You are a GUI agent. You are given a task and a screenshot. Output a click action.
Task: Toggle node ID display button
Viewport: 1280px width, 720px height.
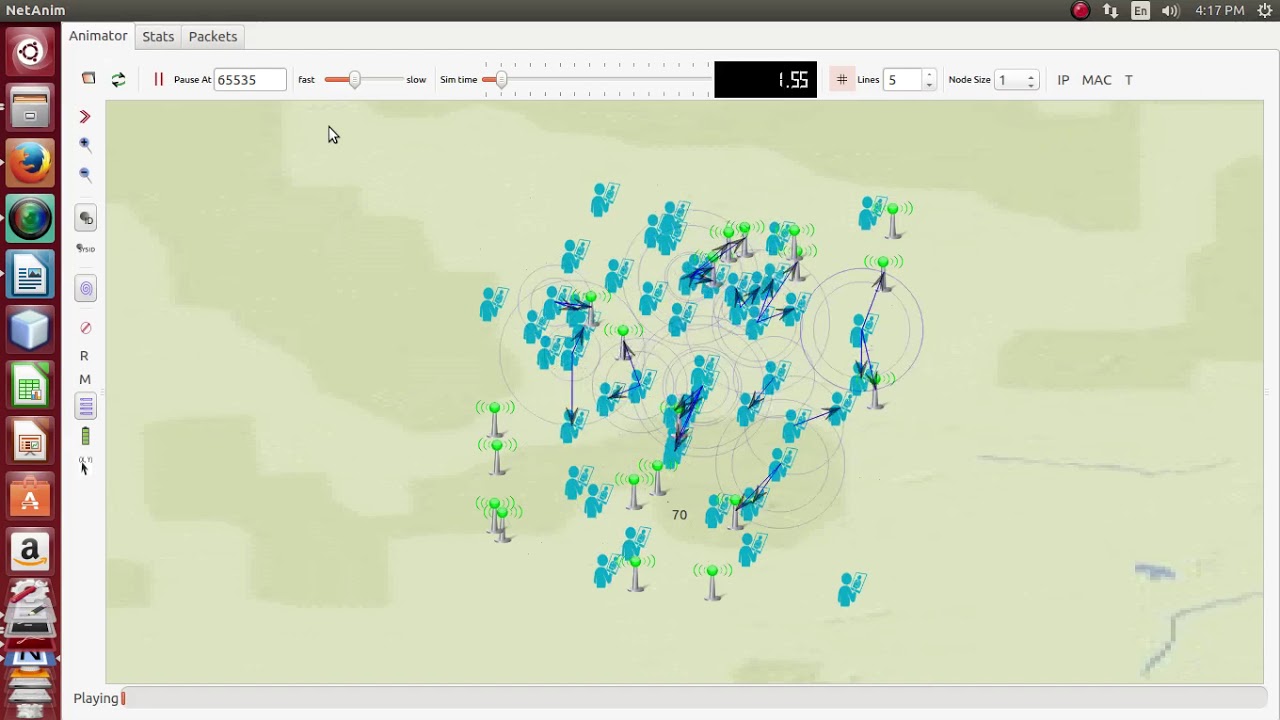point(86,218)
